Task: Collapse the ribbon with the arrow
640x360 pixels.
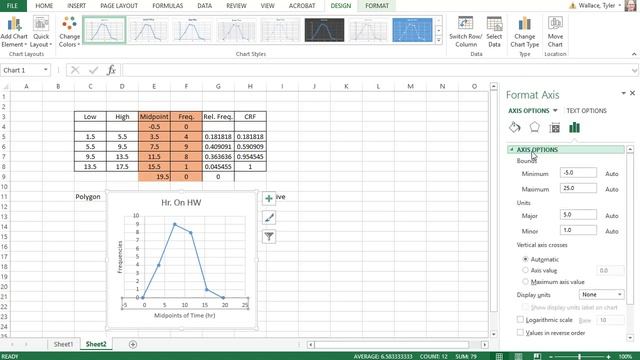Action: pyautogui.click(x=634, y=54)
